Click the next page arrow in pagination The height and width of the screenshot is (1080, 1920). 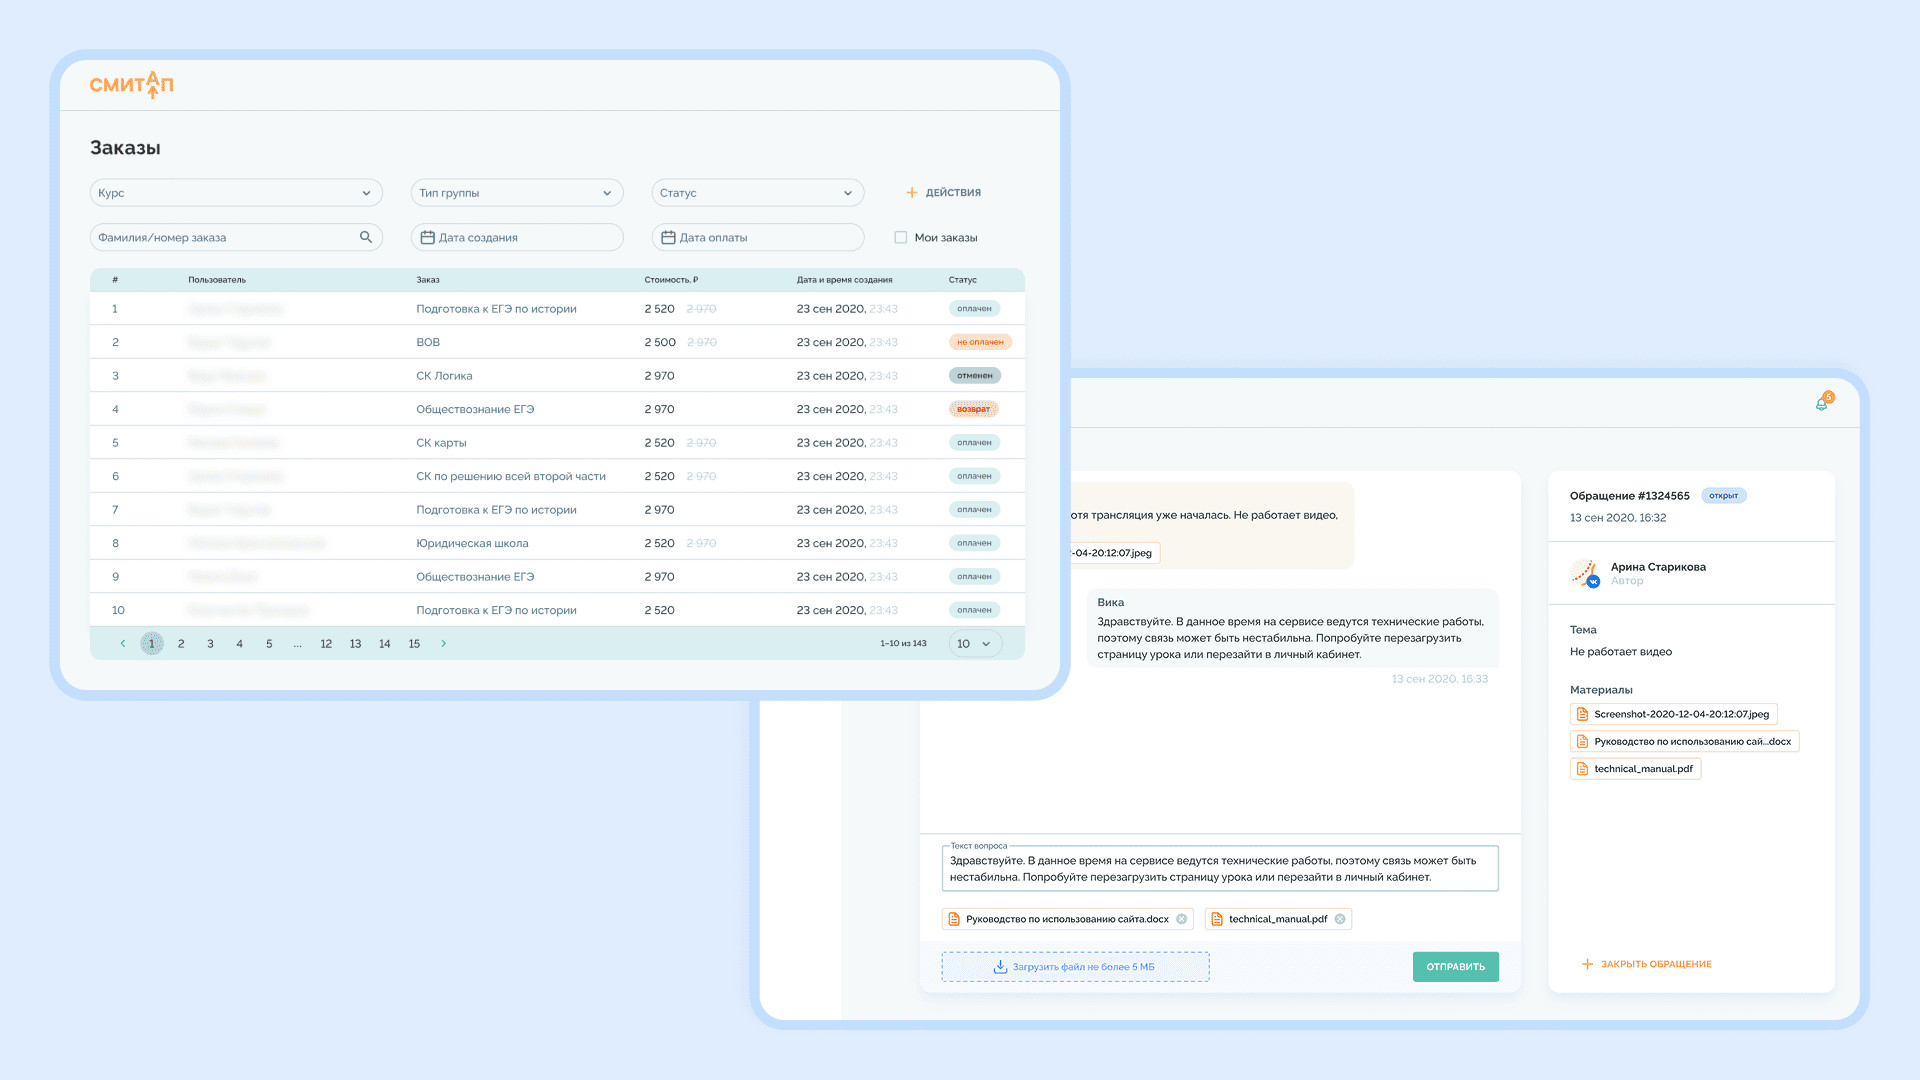tap(444, 644)
